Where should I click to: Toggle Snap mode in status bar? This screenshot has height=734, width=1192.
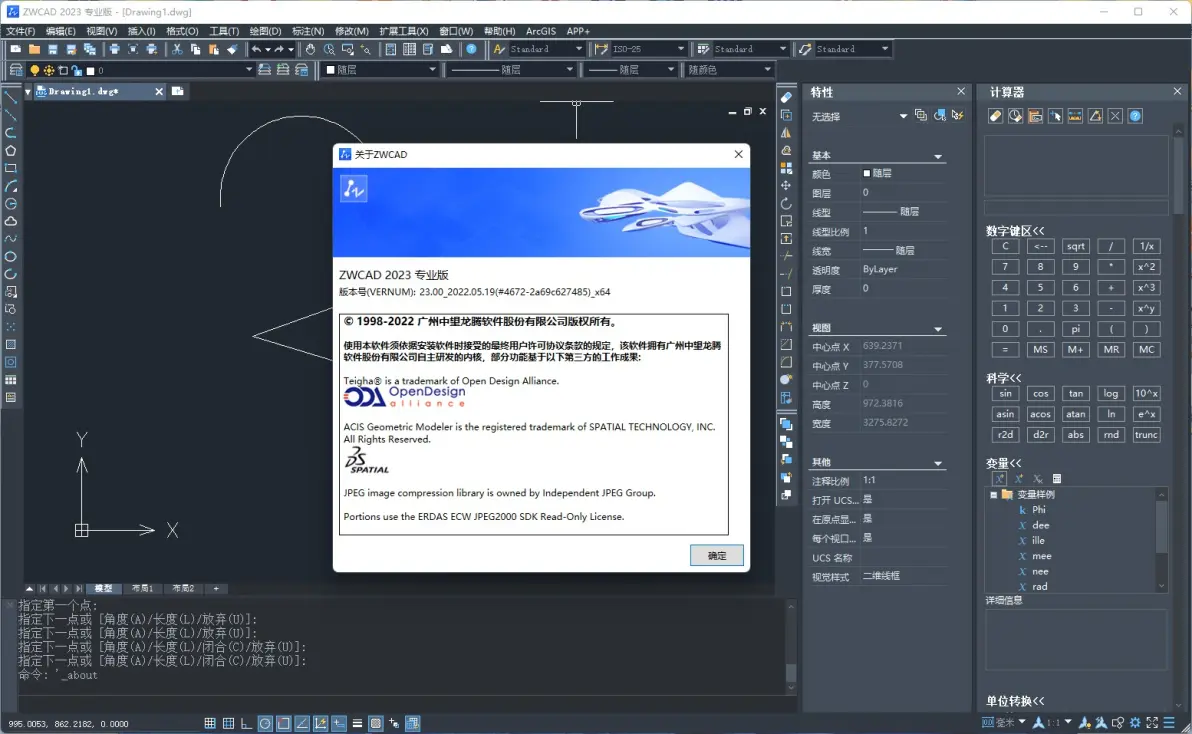[210, 723]
